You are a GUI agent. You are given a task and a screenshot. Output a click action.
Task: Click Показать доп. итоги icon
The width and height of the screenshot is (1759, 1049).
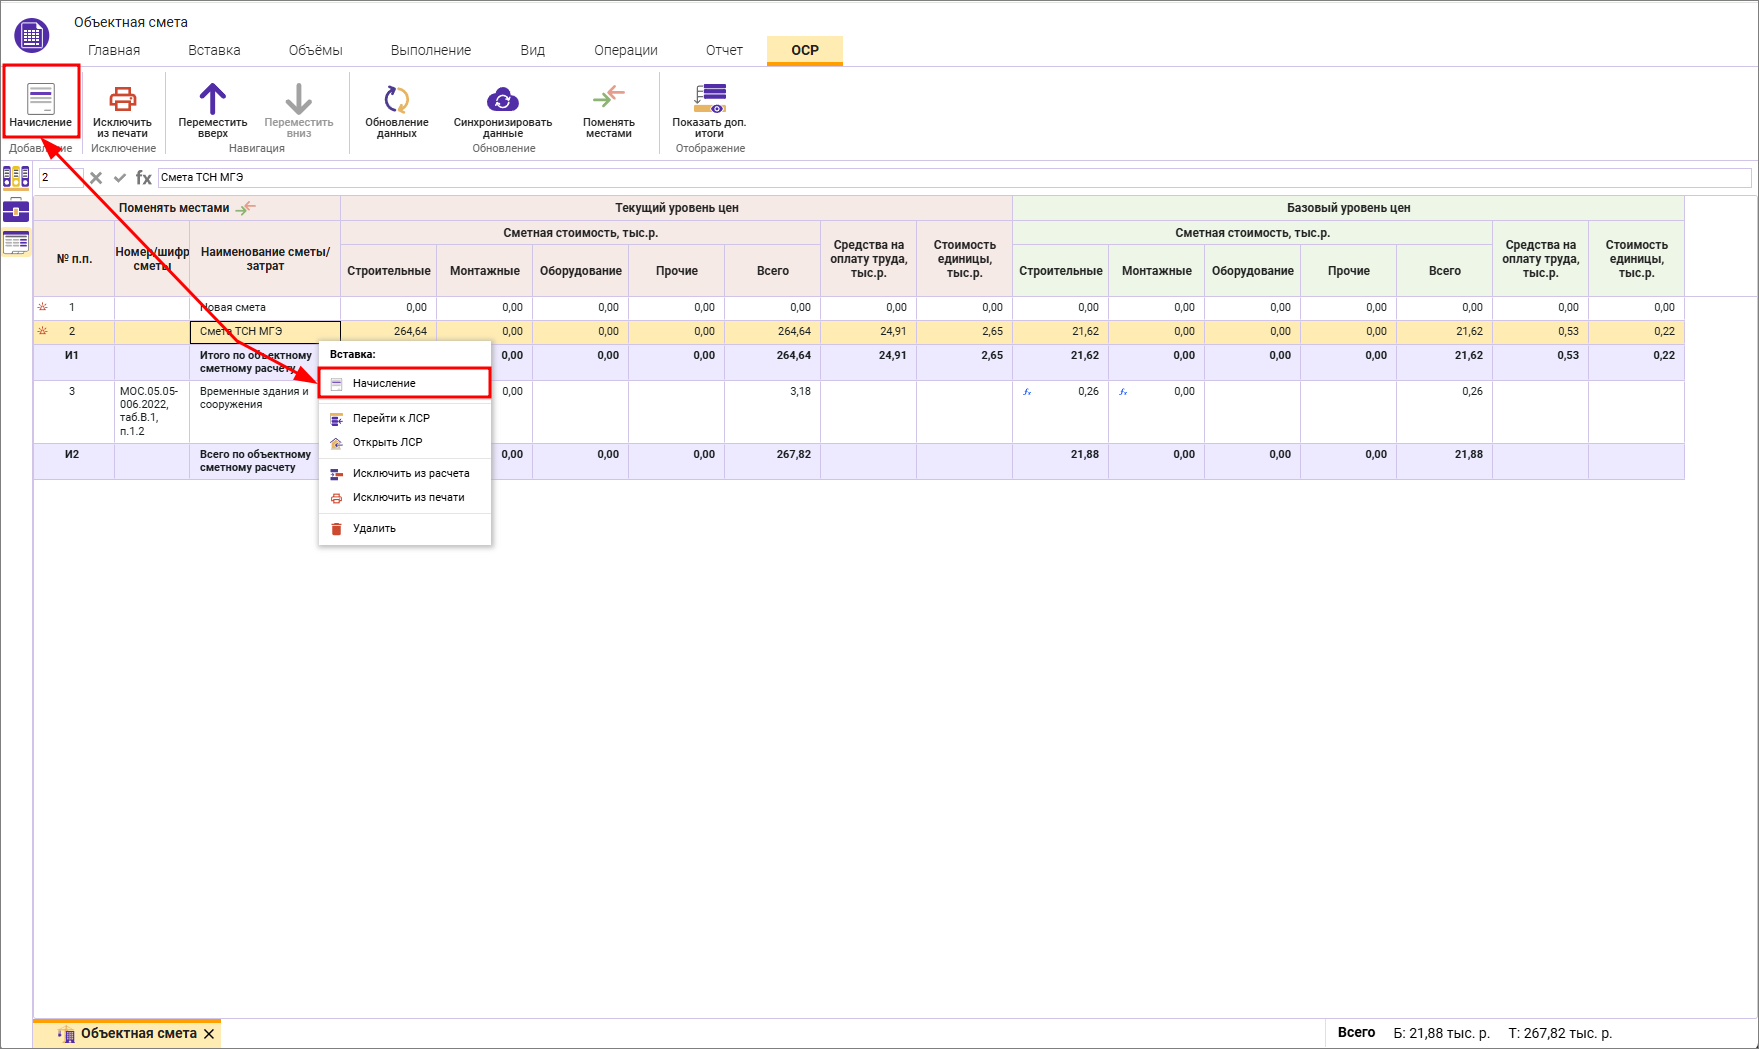(709, 98)
